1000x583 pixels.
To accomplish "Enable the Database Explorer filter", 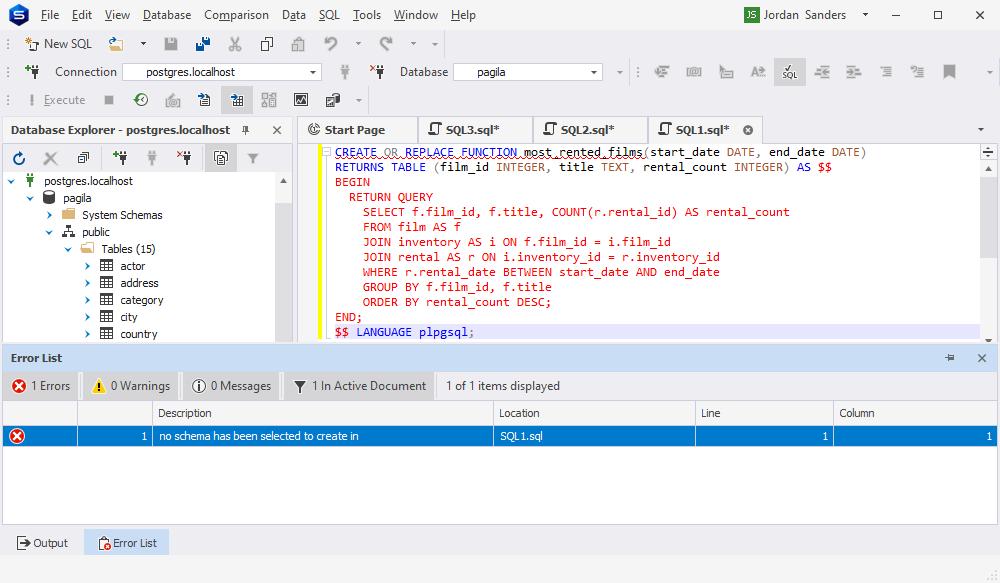I will click(252, 157).
